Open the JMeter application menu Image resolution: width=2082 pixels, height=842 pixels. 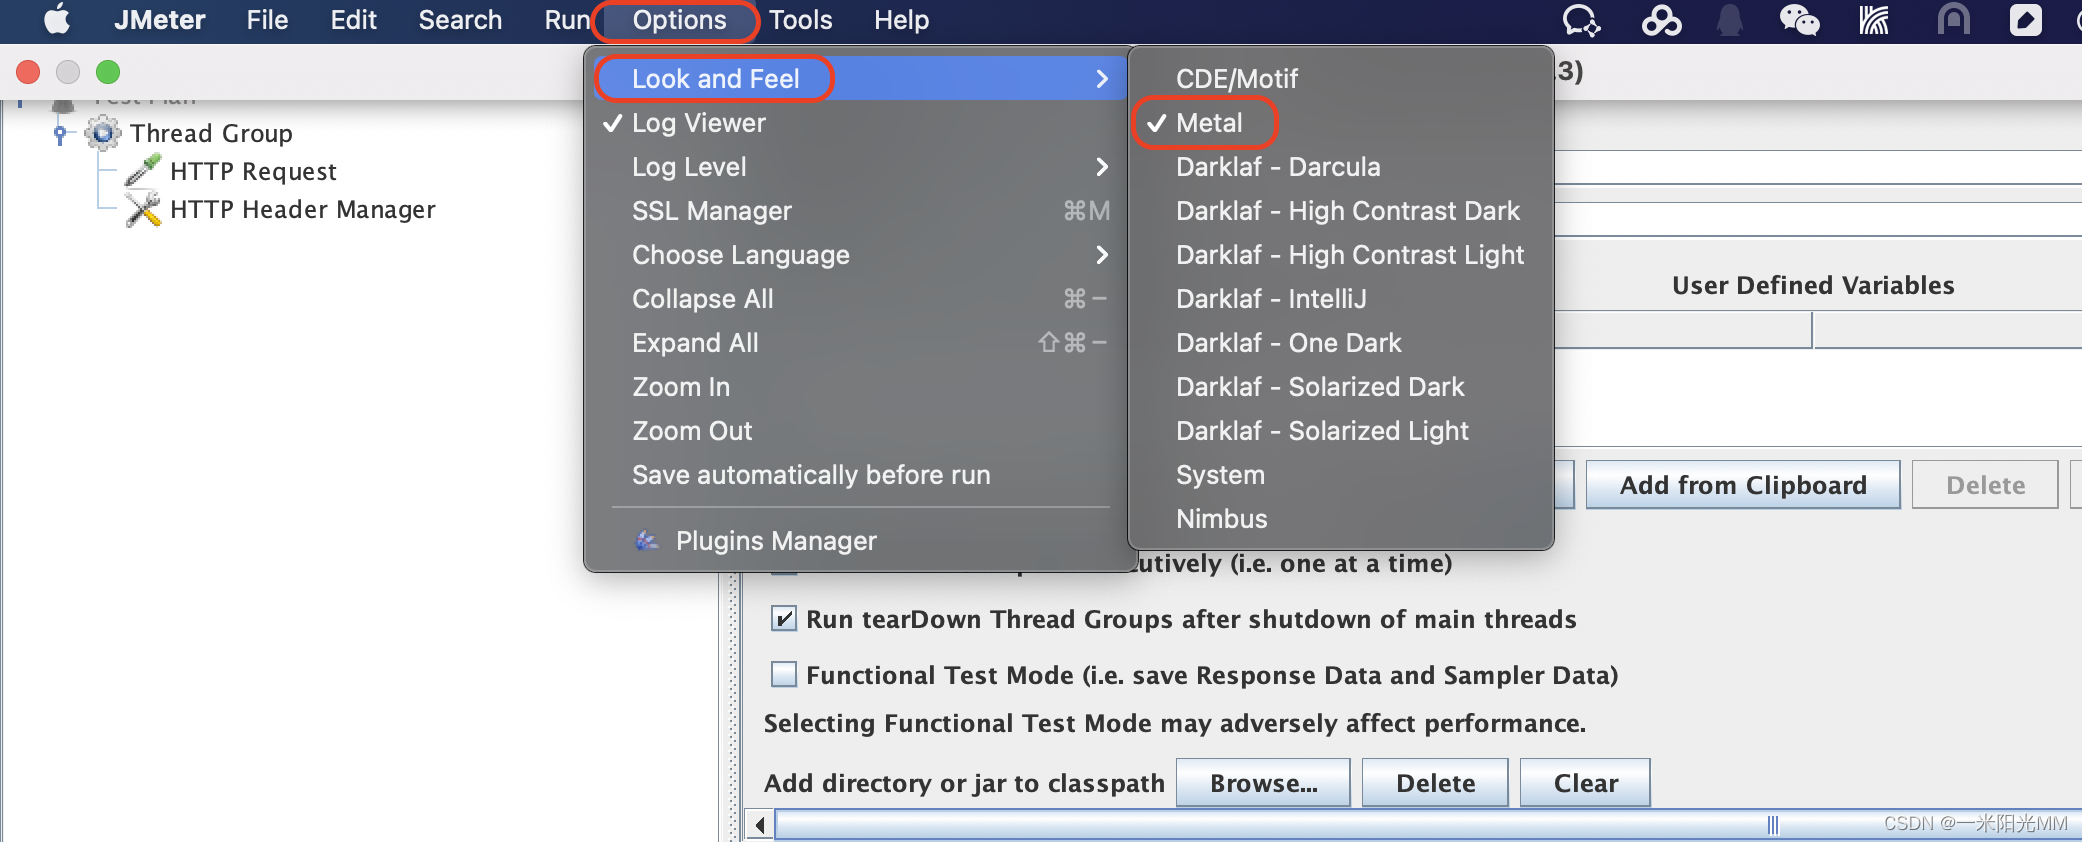coord(160,20)
